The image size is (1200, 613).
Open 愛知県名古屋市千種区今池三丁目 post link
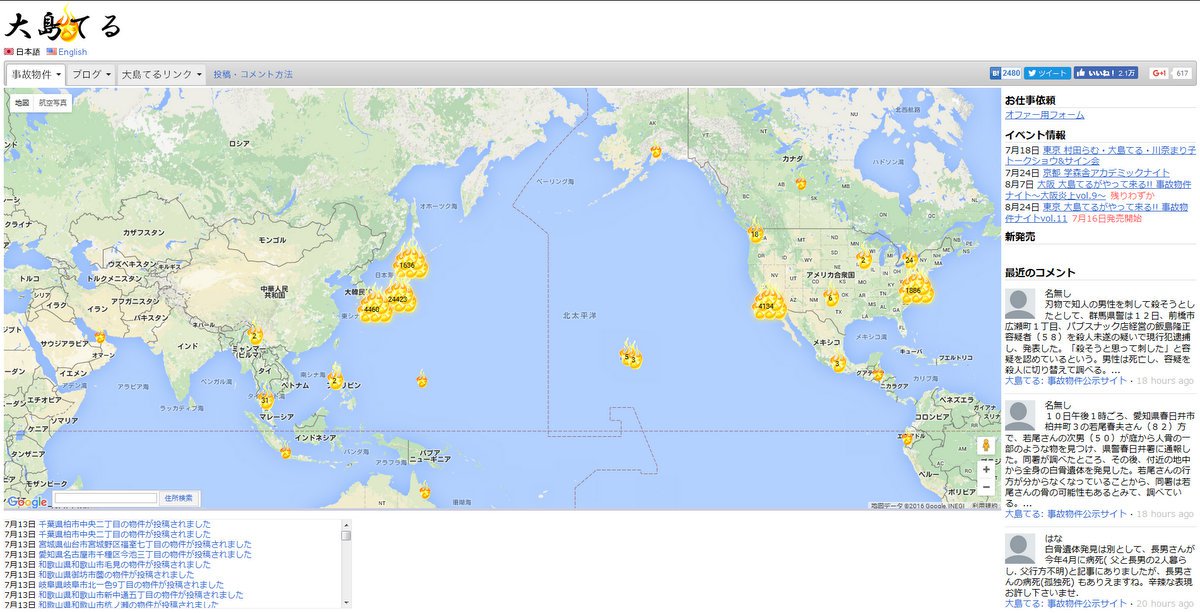(x=144, y=554)
